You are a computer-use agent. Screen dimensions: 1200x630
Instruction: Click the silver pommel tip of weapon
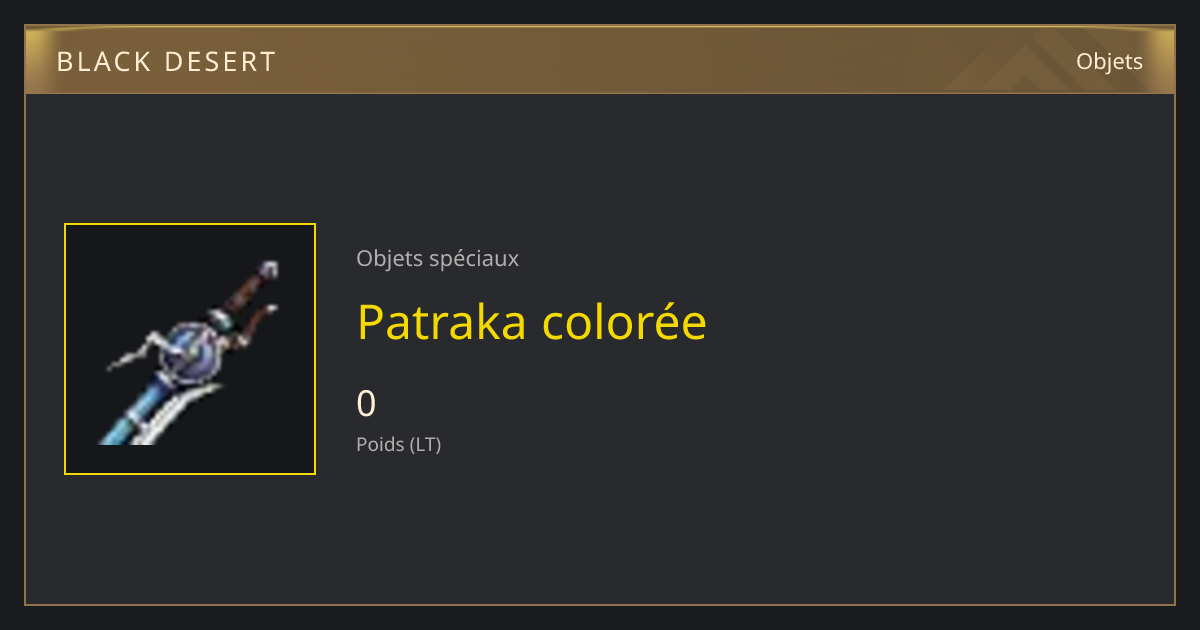[x=269, y=268]
